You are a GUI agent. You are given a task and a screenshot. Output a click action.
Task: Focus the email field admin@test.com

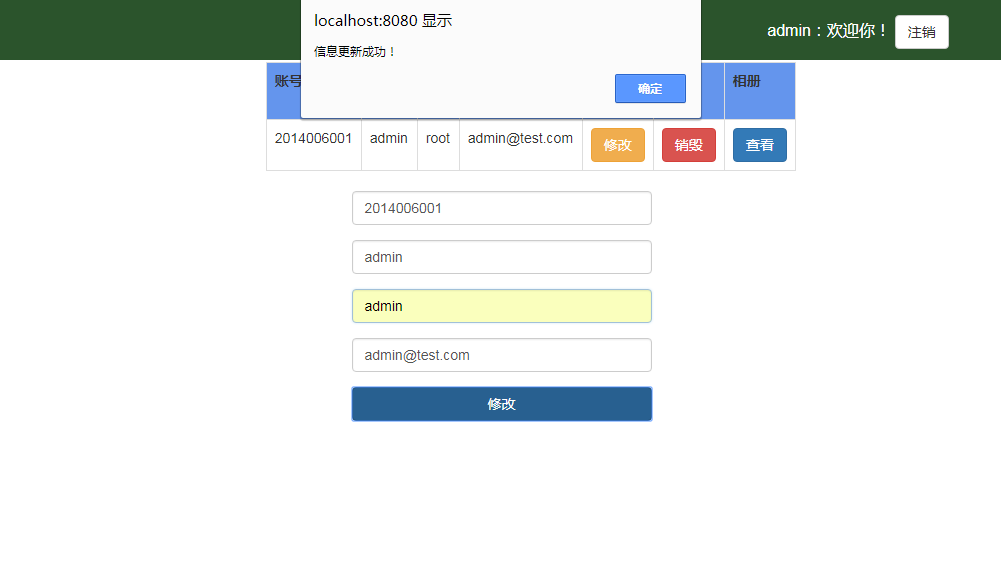tap(501, 355)
